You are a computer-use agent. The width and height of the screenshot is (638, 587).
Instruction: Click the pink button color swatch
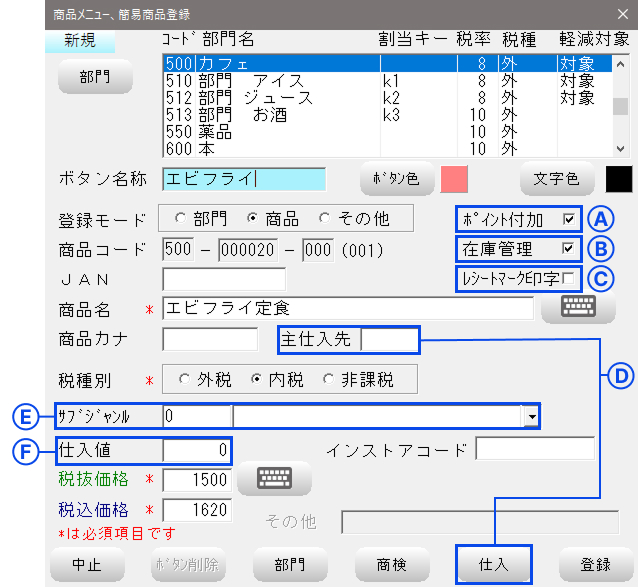(455, 179)
